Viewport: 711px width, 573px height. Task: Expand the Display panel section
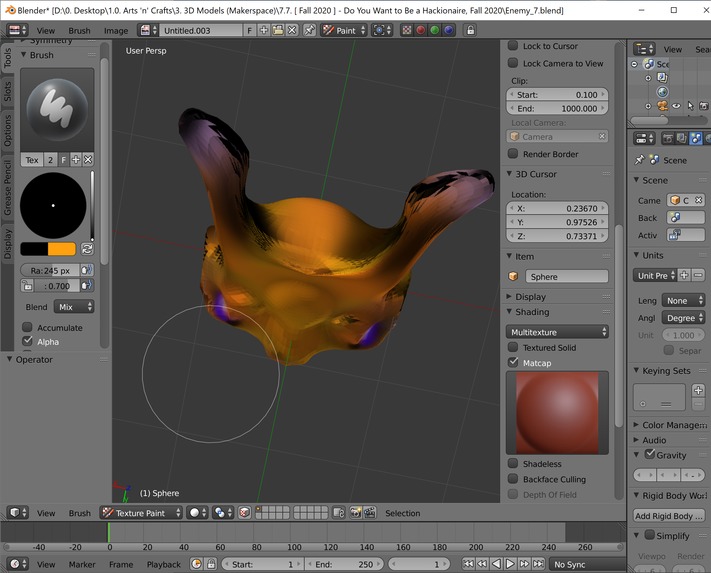pos(530,296)
